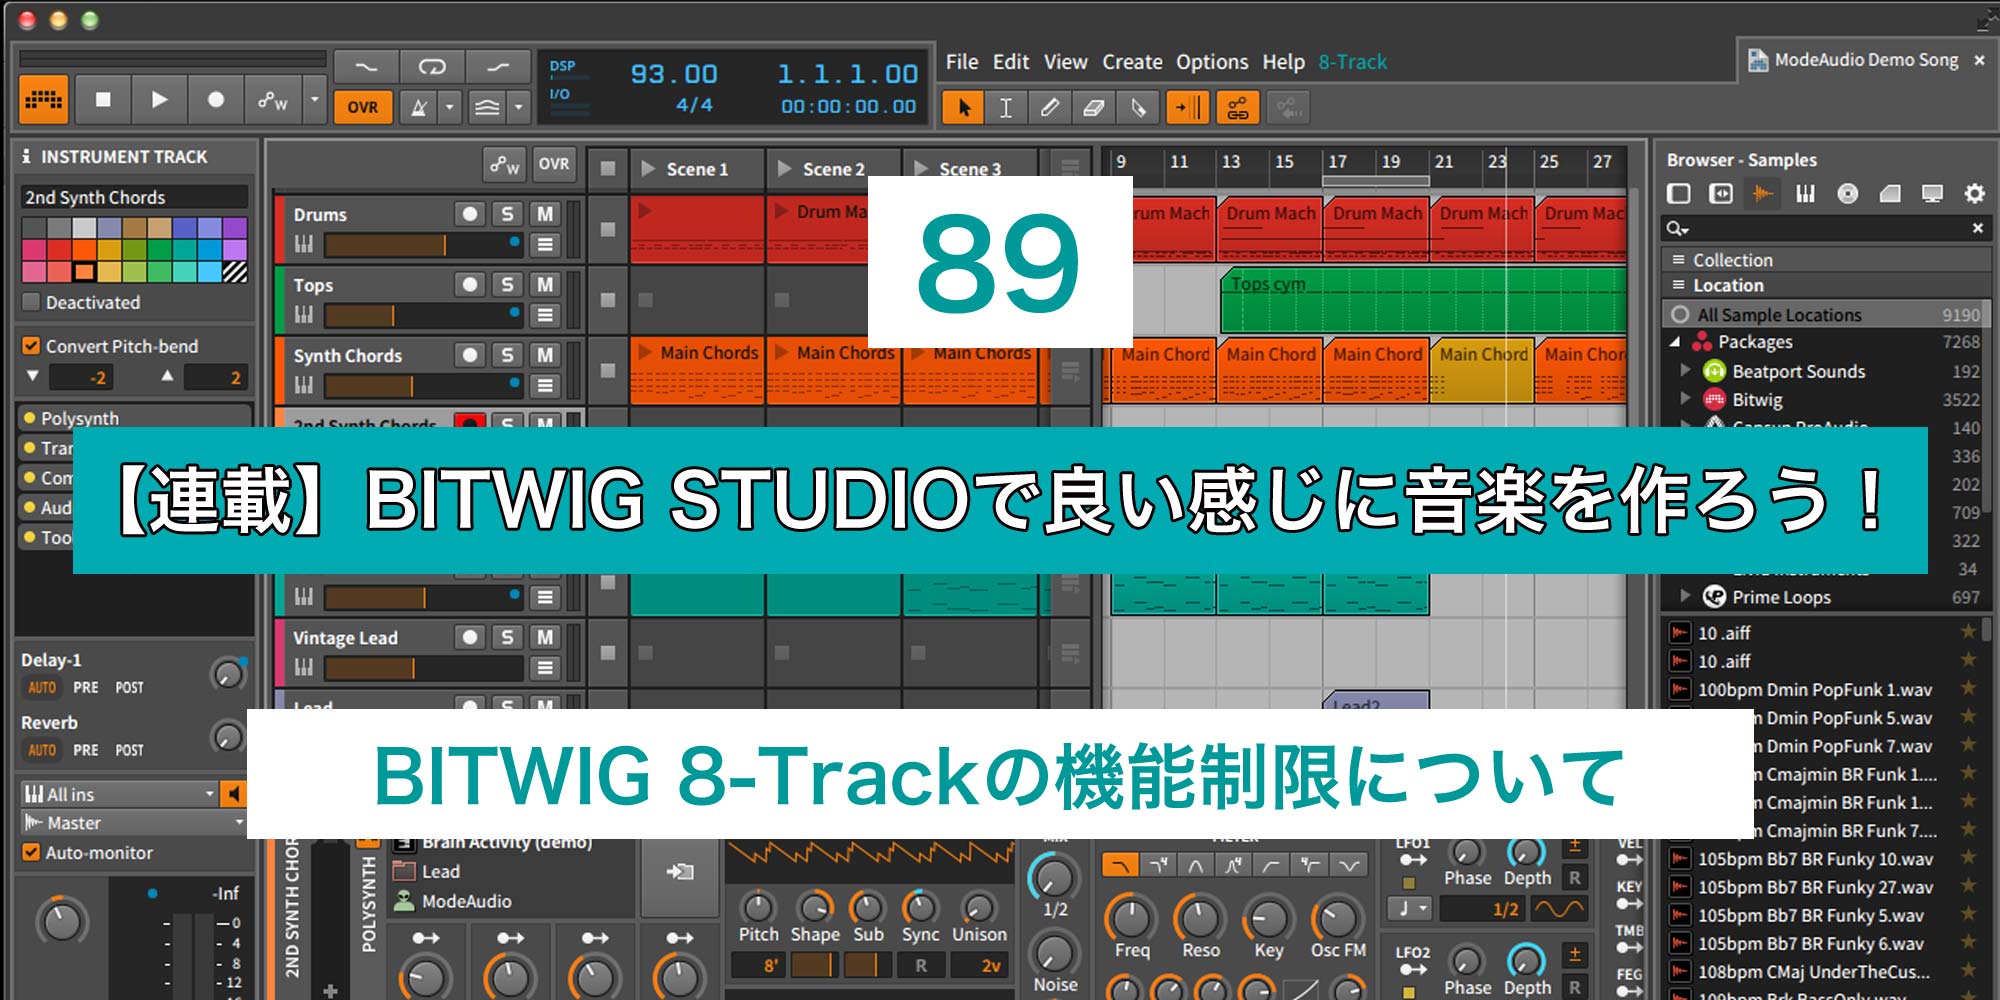Open the samples browser waveform tab icon
The image size is (2000, 1000).
pos(1763,193)
